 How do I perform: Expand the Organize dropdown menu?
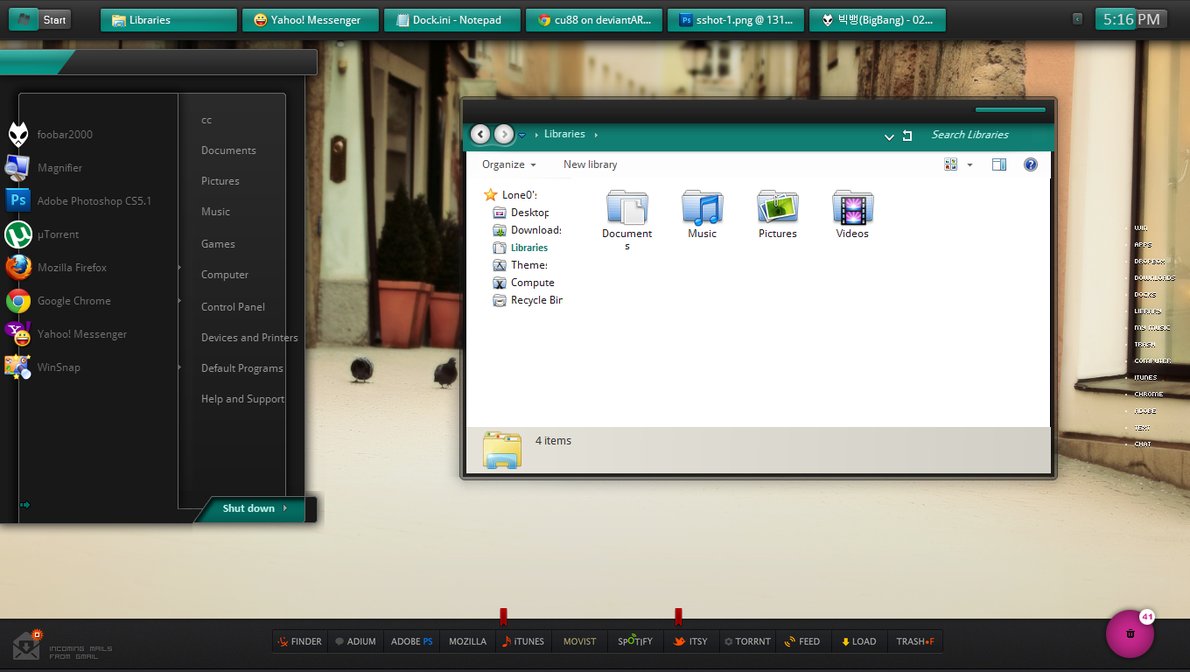pyautogui.click(x=508, y=165)
